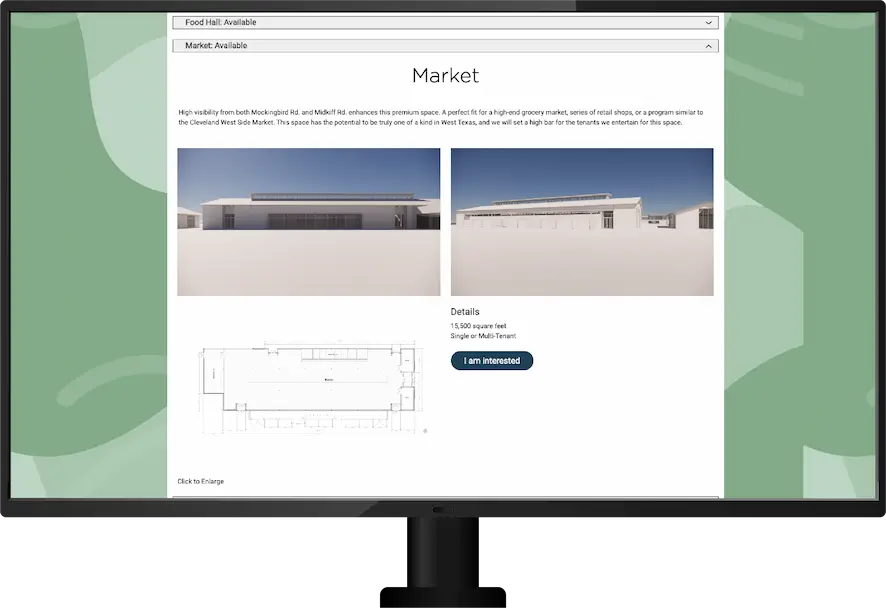Enlarge the Market floor plan drawing
Image resolution: width=886 pixels, height=608 pixels.
point(312,385)
